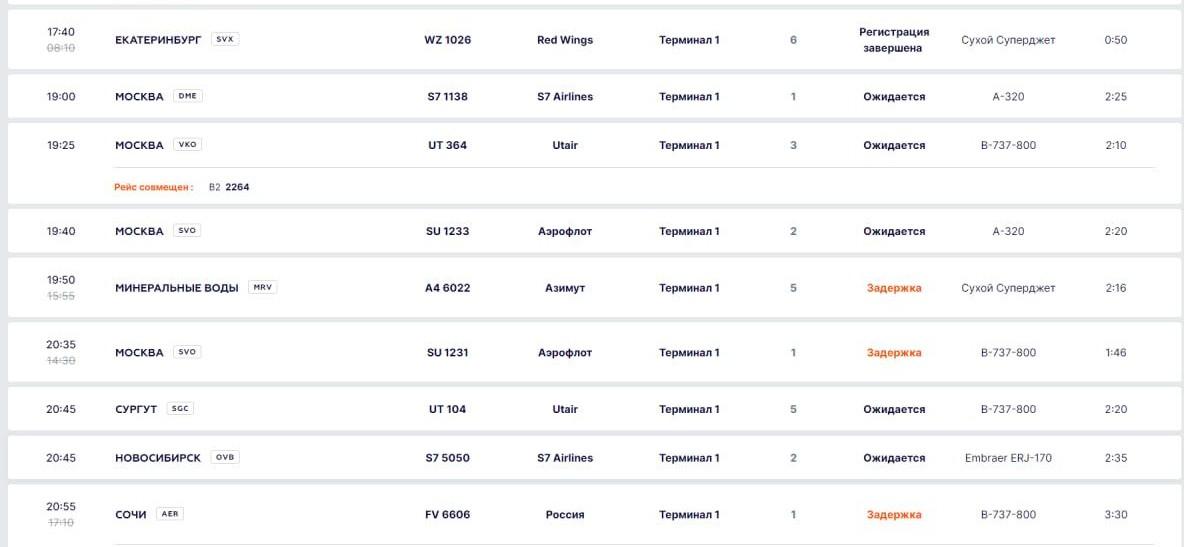This screenshot has width=1184, height=547.
Task: Click the DME airport code badge
Action: 187,97
